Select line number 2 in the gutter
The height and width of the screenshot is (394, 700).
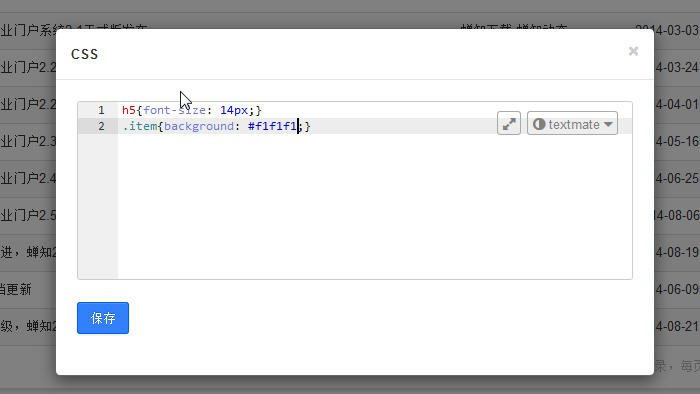(x=101, y=126)
